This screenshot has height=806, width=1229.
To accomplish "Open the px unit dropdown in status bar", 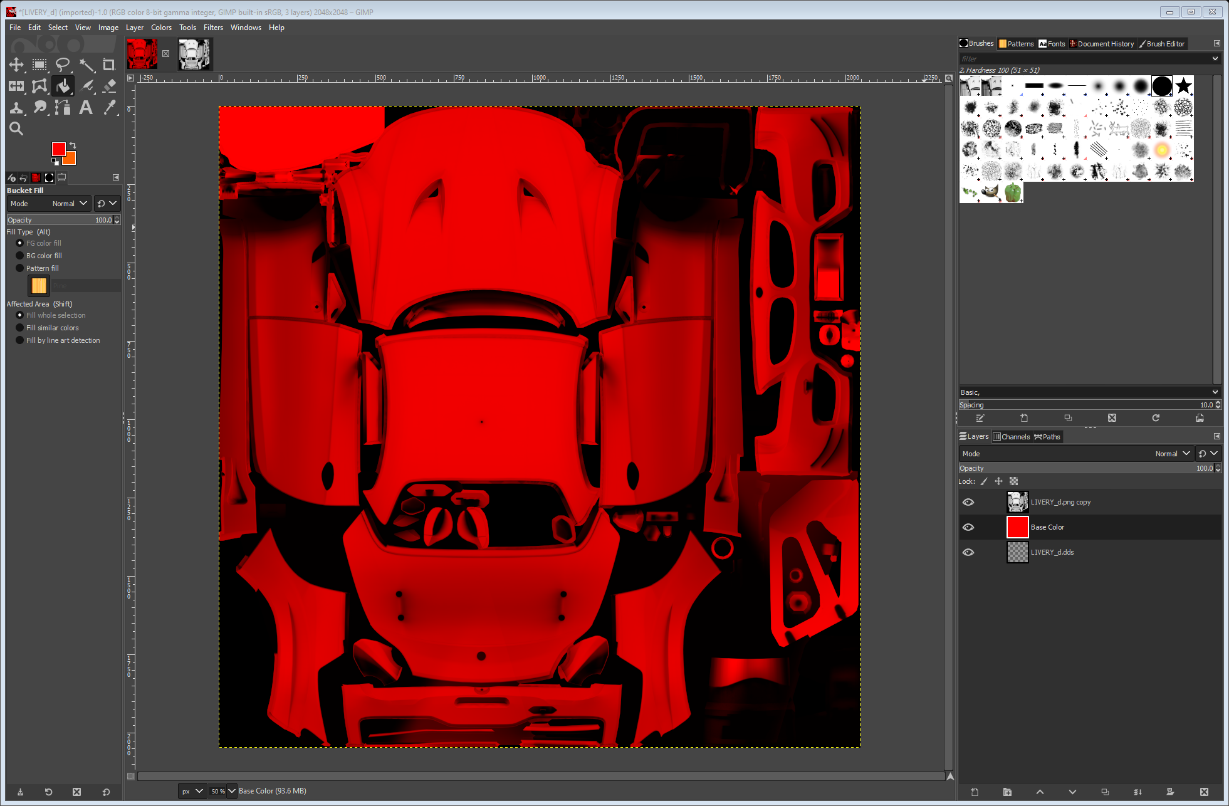I will point(192,791).
